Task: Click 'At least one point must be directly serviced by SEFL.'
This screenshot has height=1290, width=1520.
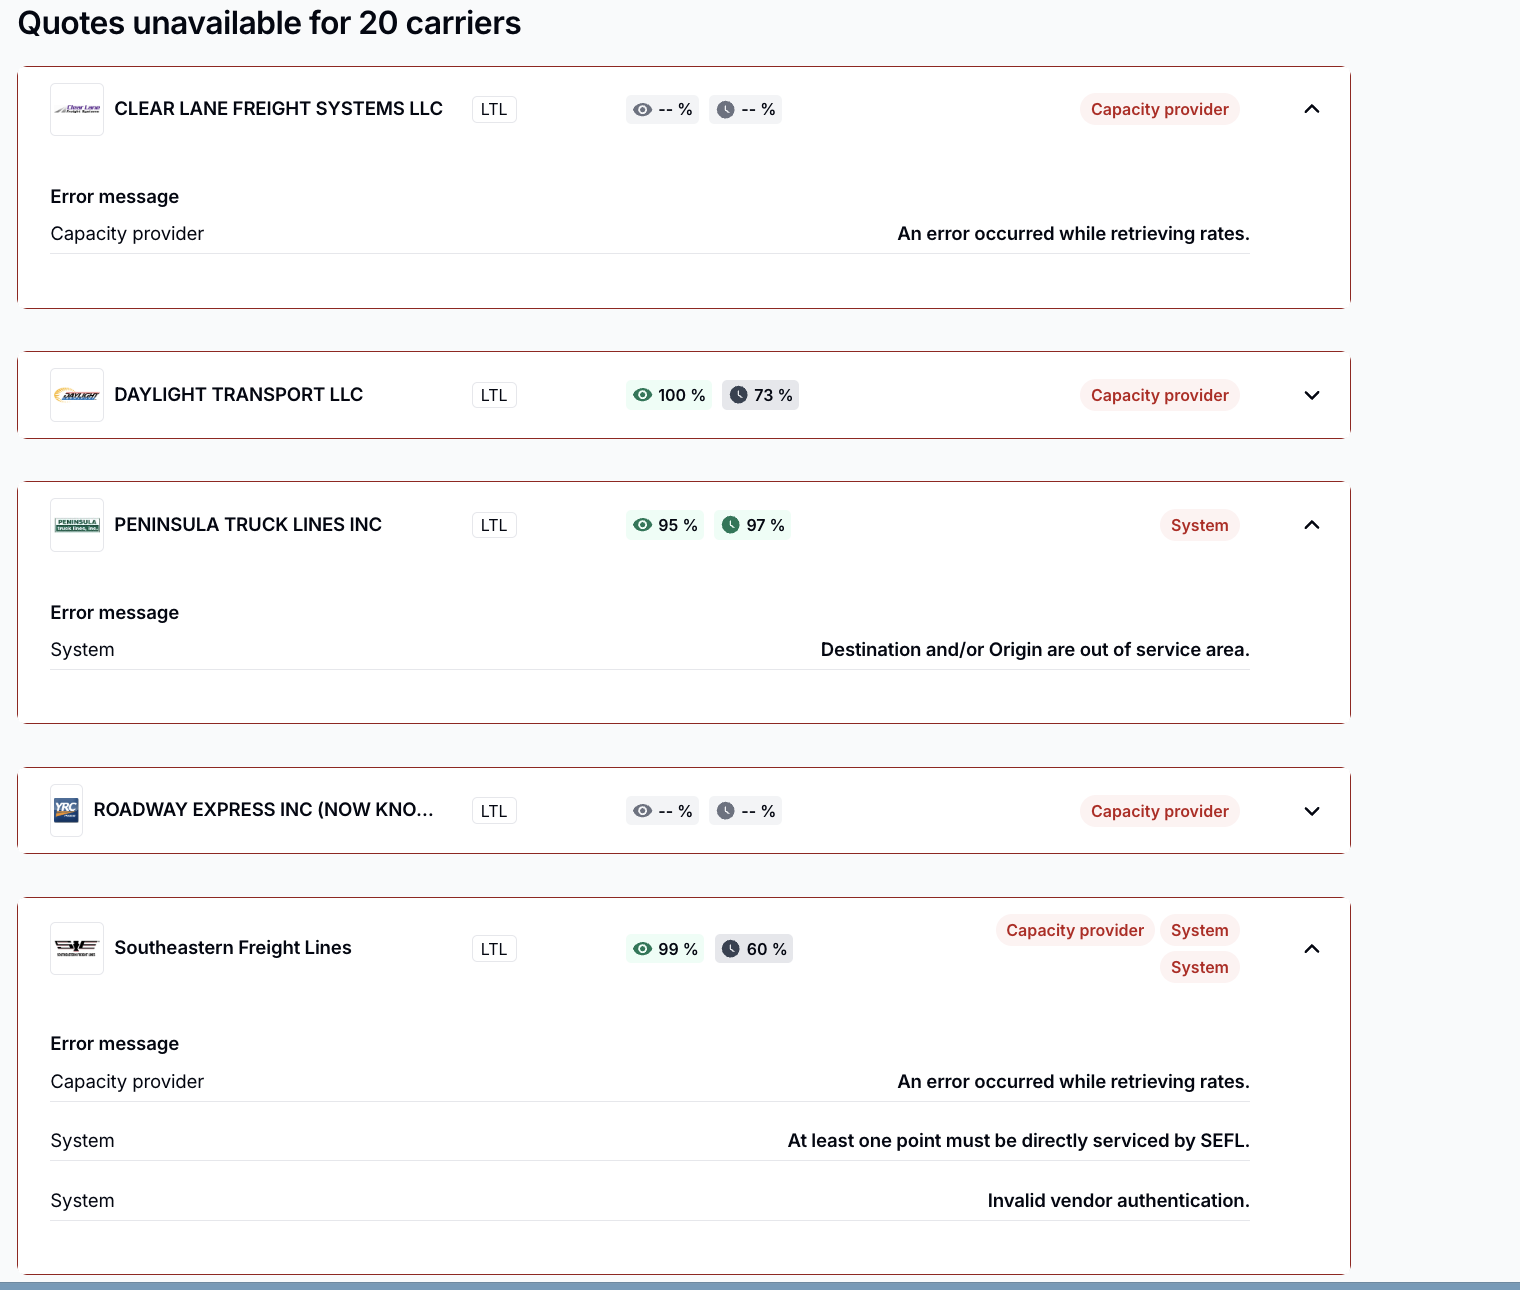Action: coord(1019,1140)
